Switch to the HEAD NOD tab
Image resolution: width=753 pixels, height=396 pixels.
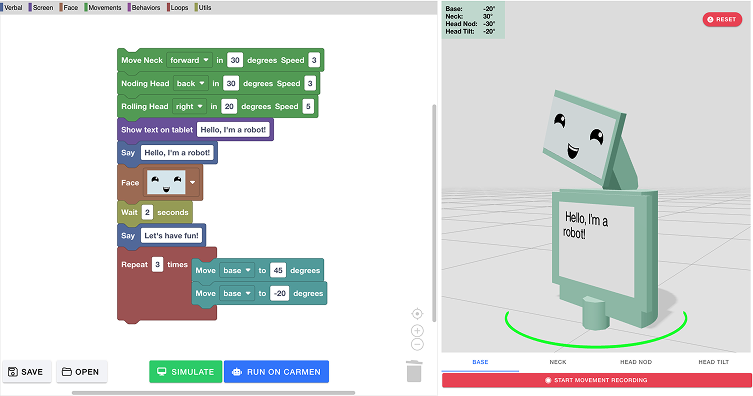(x=636, y=362)
